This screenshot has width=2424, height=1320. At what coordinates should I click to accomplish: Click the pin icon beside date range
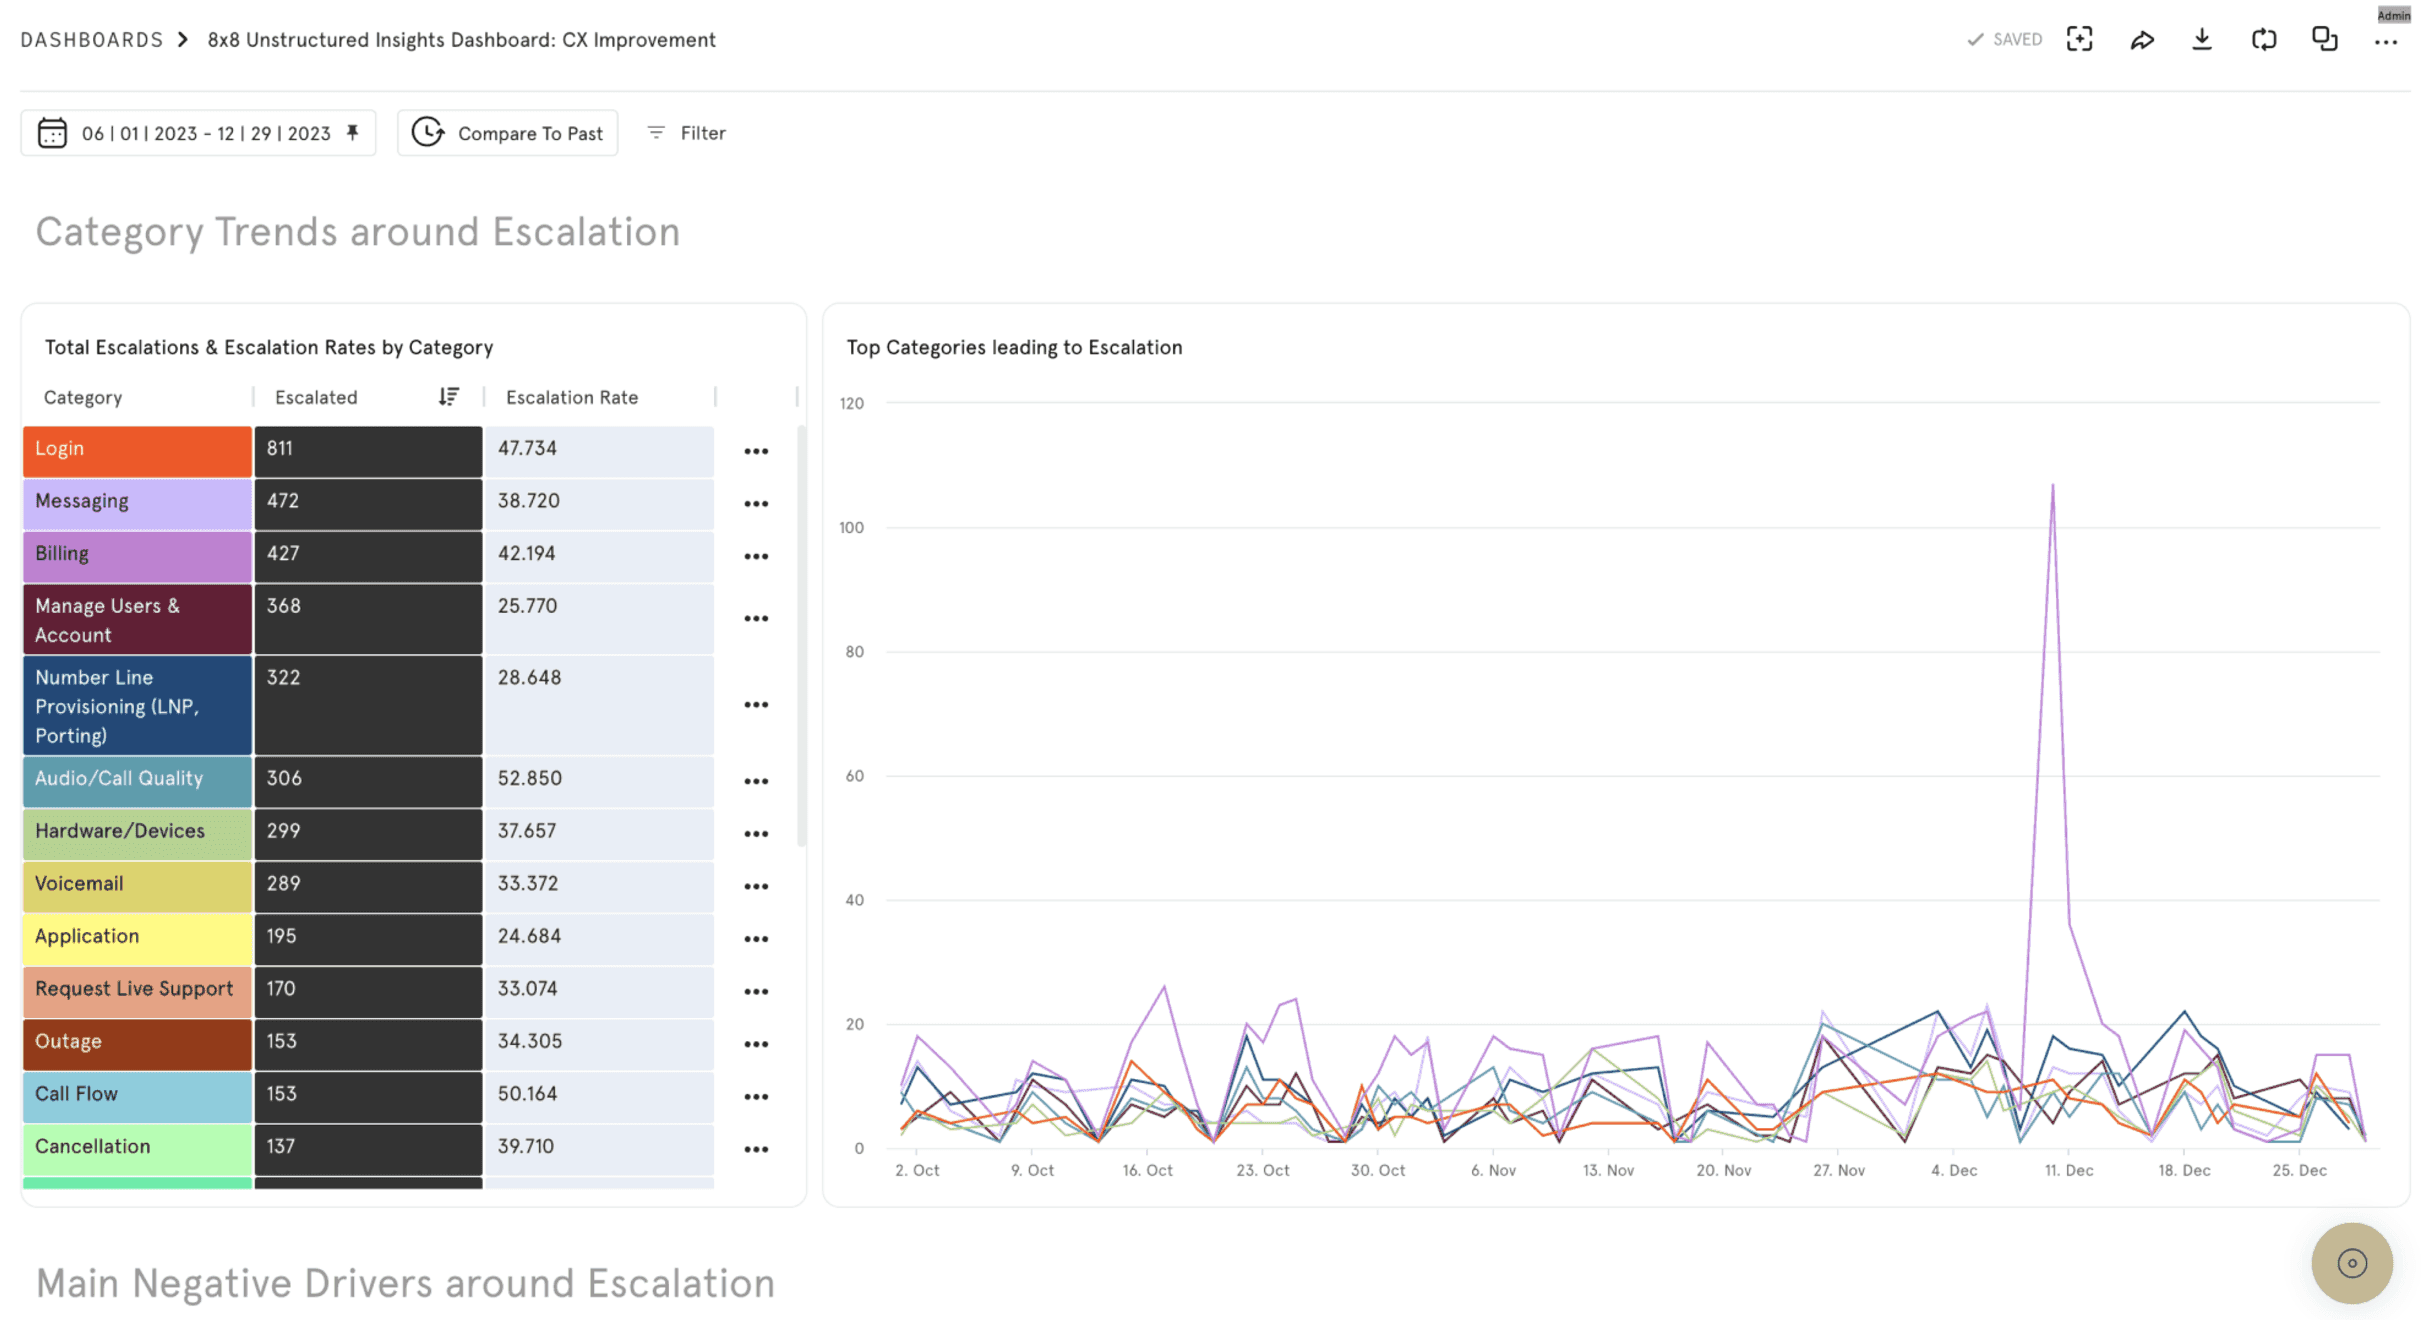353,133
